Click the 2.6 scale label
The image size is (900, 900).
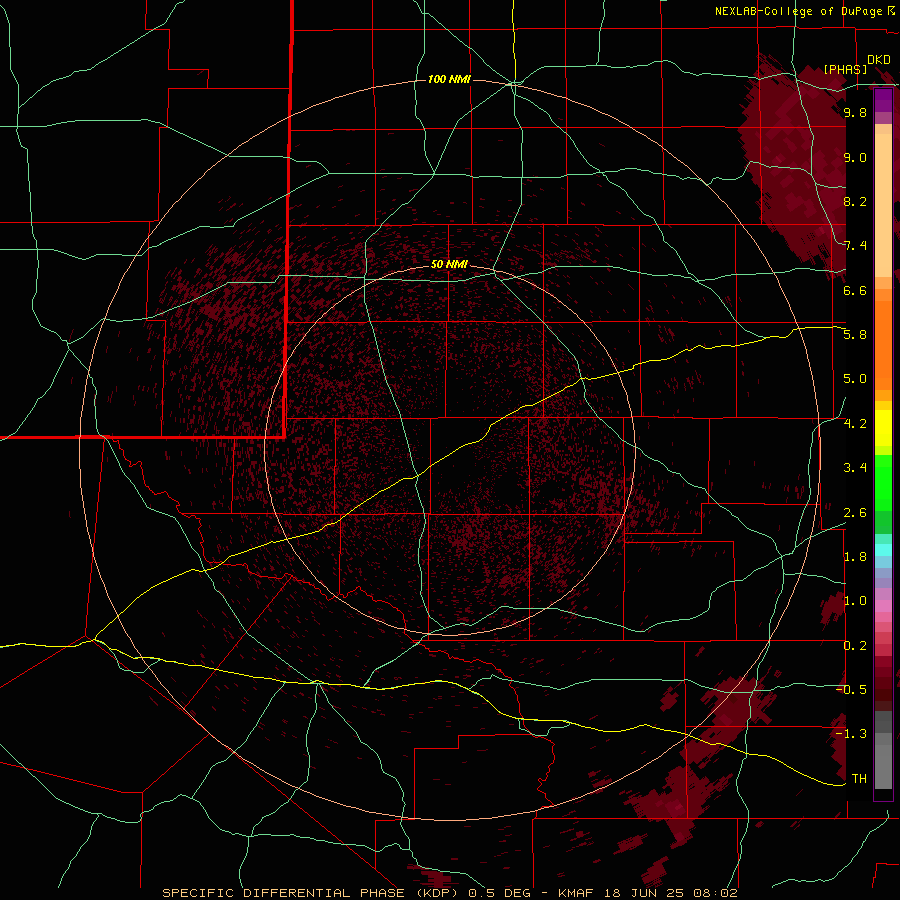(x=855, y=513)
